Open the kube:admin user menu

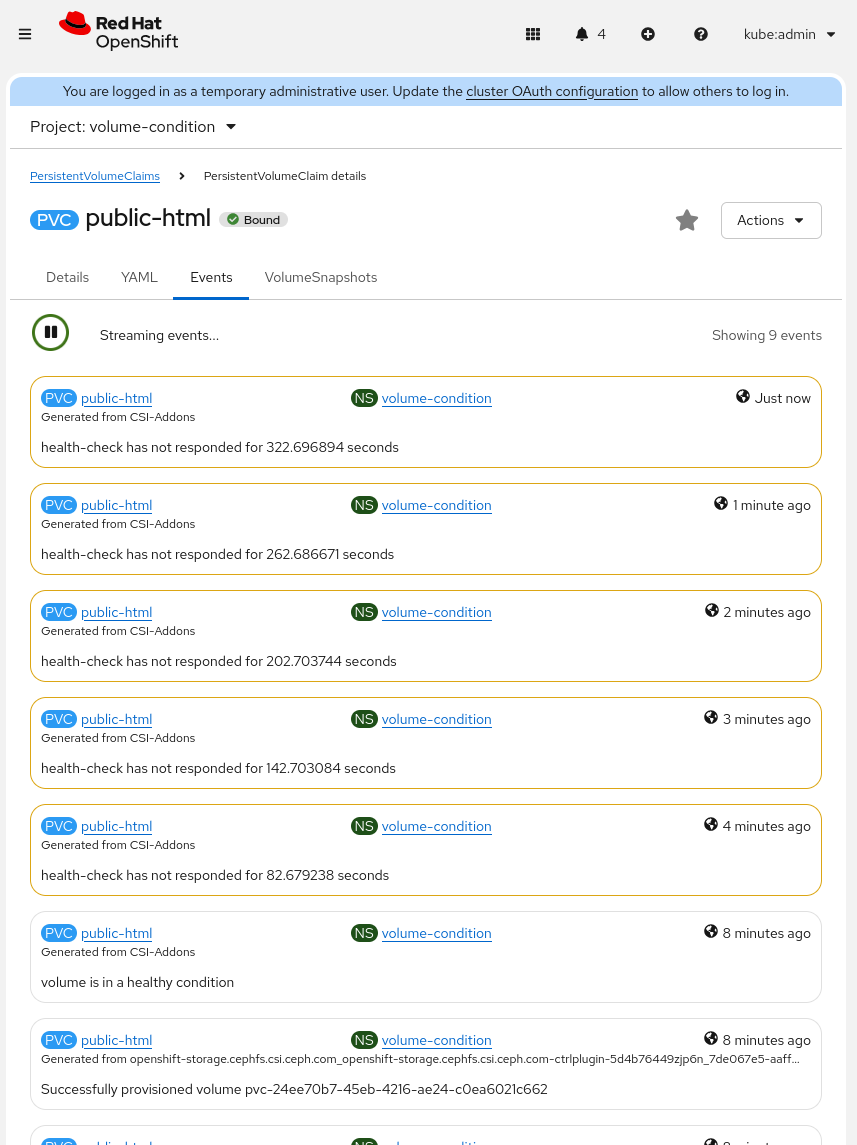[789, 34]
